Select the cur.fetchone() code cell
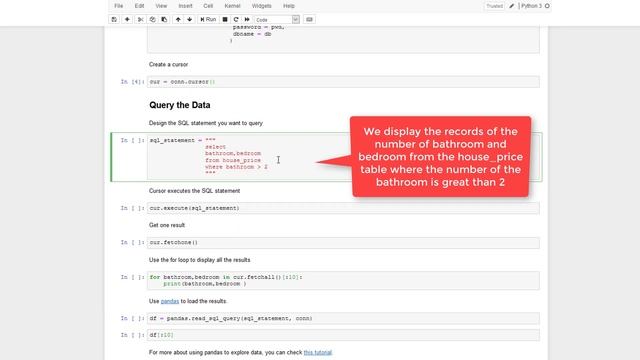Viewport: 640px width, 360px height. 343,242
